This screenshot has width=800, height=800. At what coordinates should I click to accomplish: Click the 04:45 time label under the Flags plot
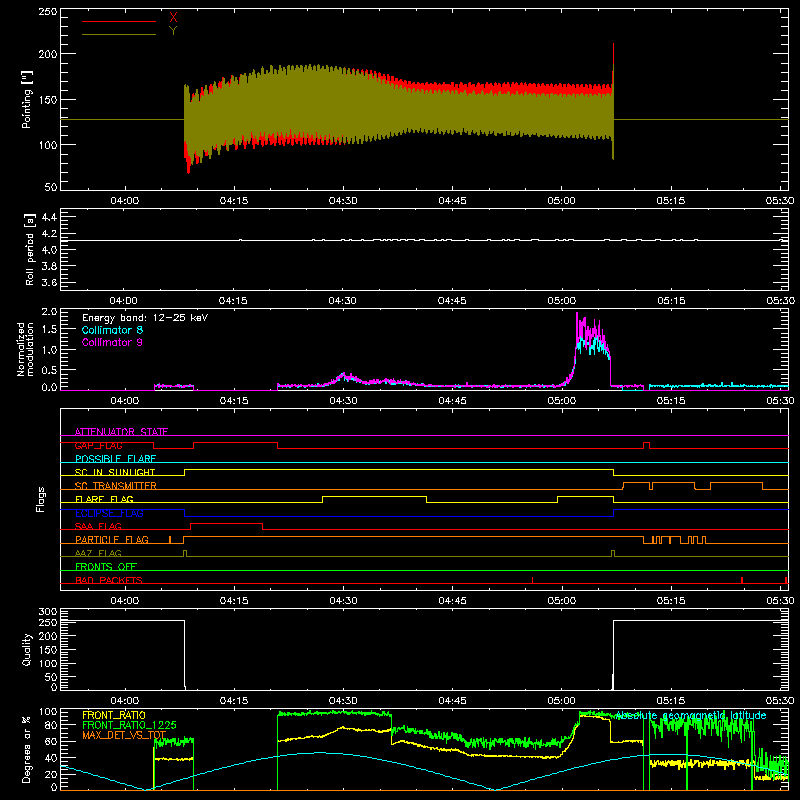453,601
